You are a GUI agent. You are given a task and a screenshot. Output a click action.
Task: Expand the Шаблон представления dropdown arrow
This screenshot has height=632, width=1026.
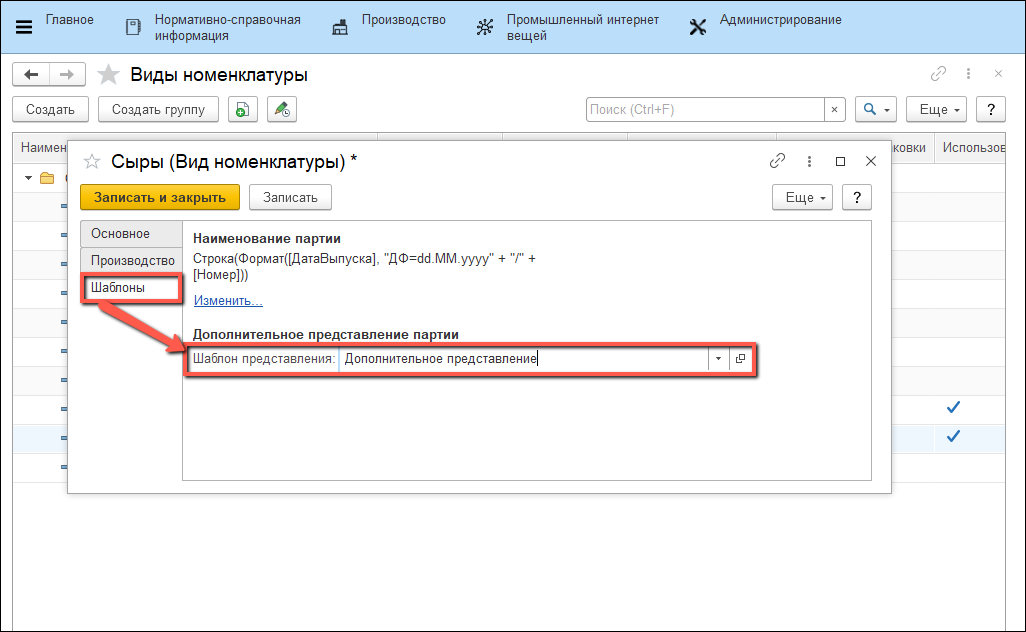(718, 359)
